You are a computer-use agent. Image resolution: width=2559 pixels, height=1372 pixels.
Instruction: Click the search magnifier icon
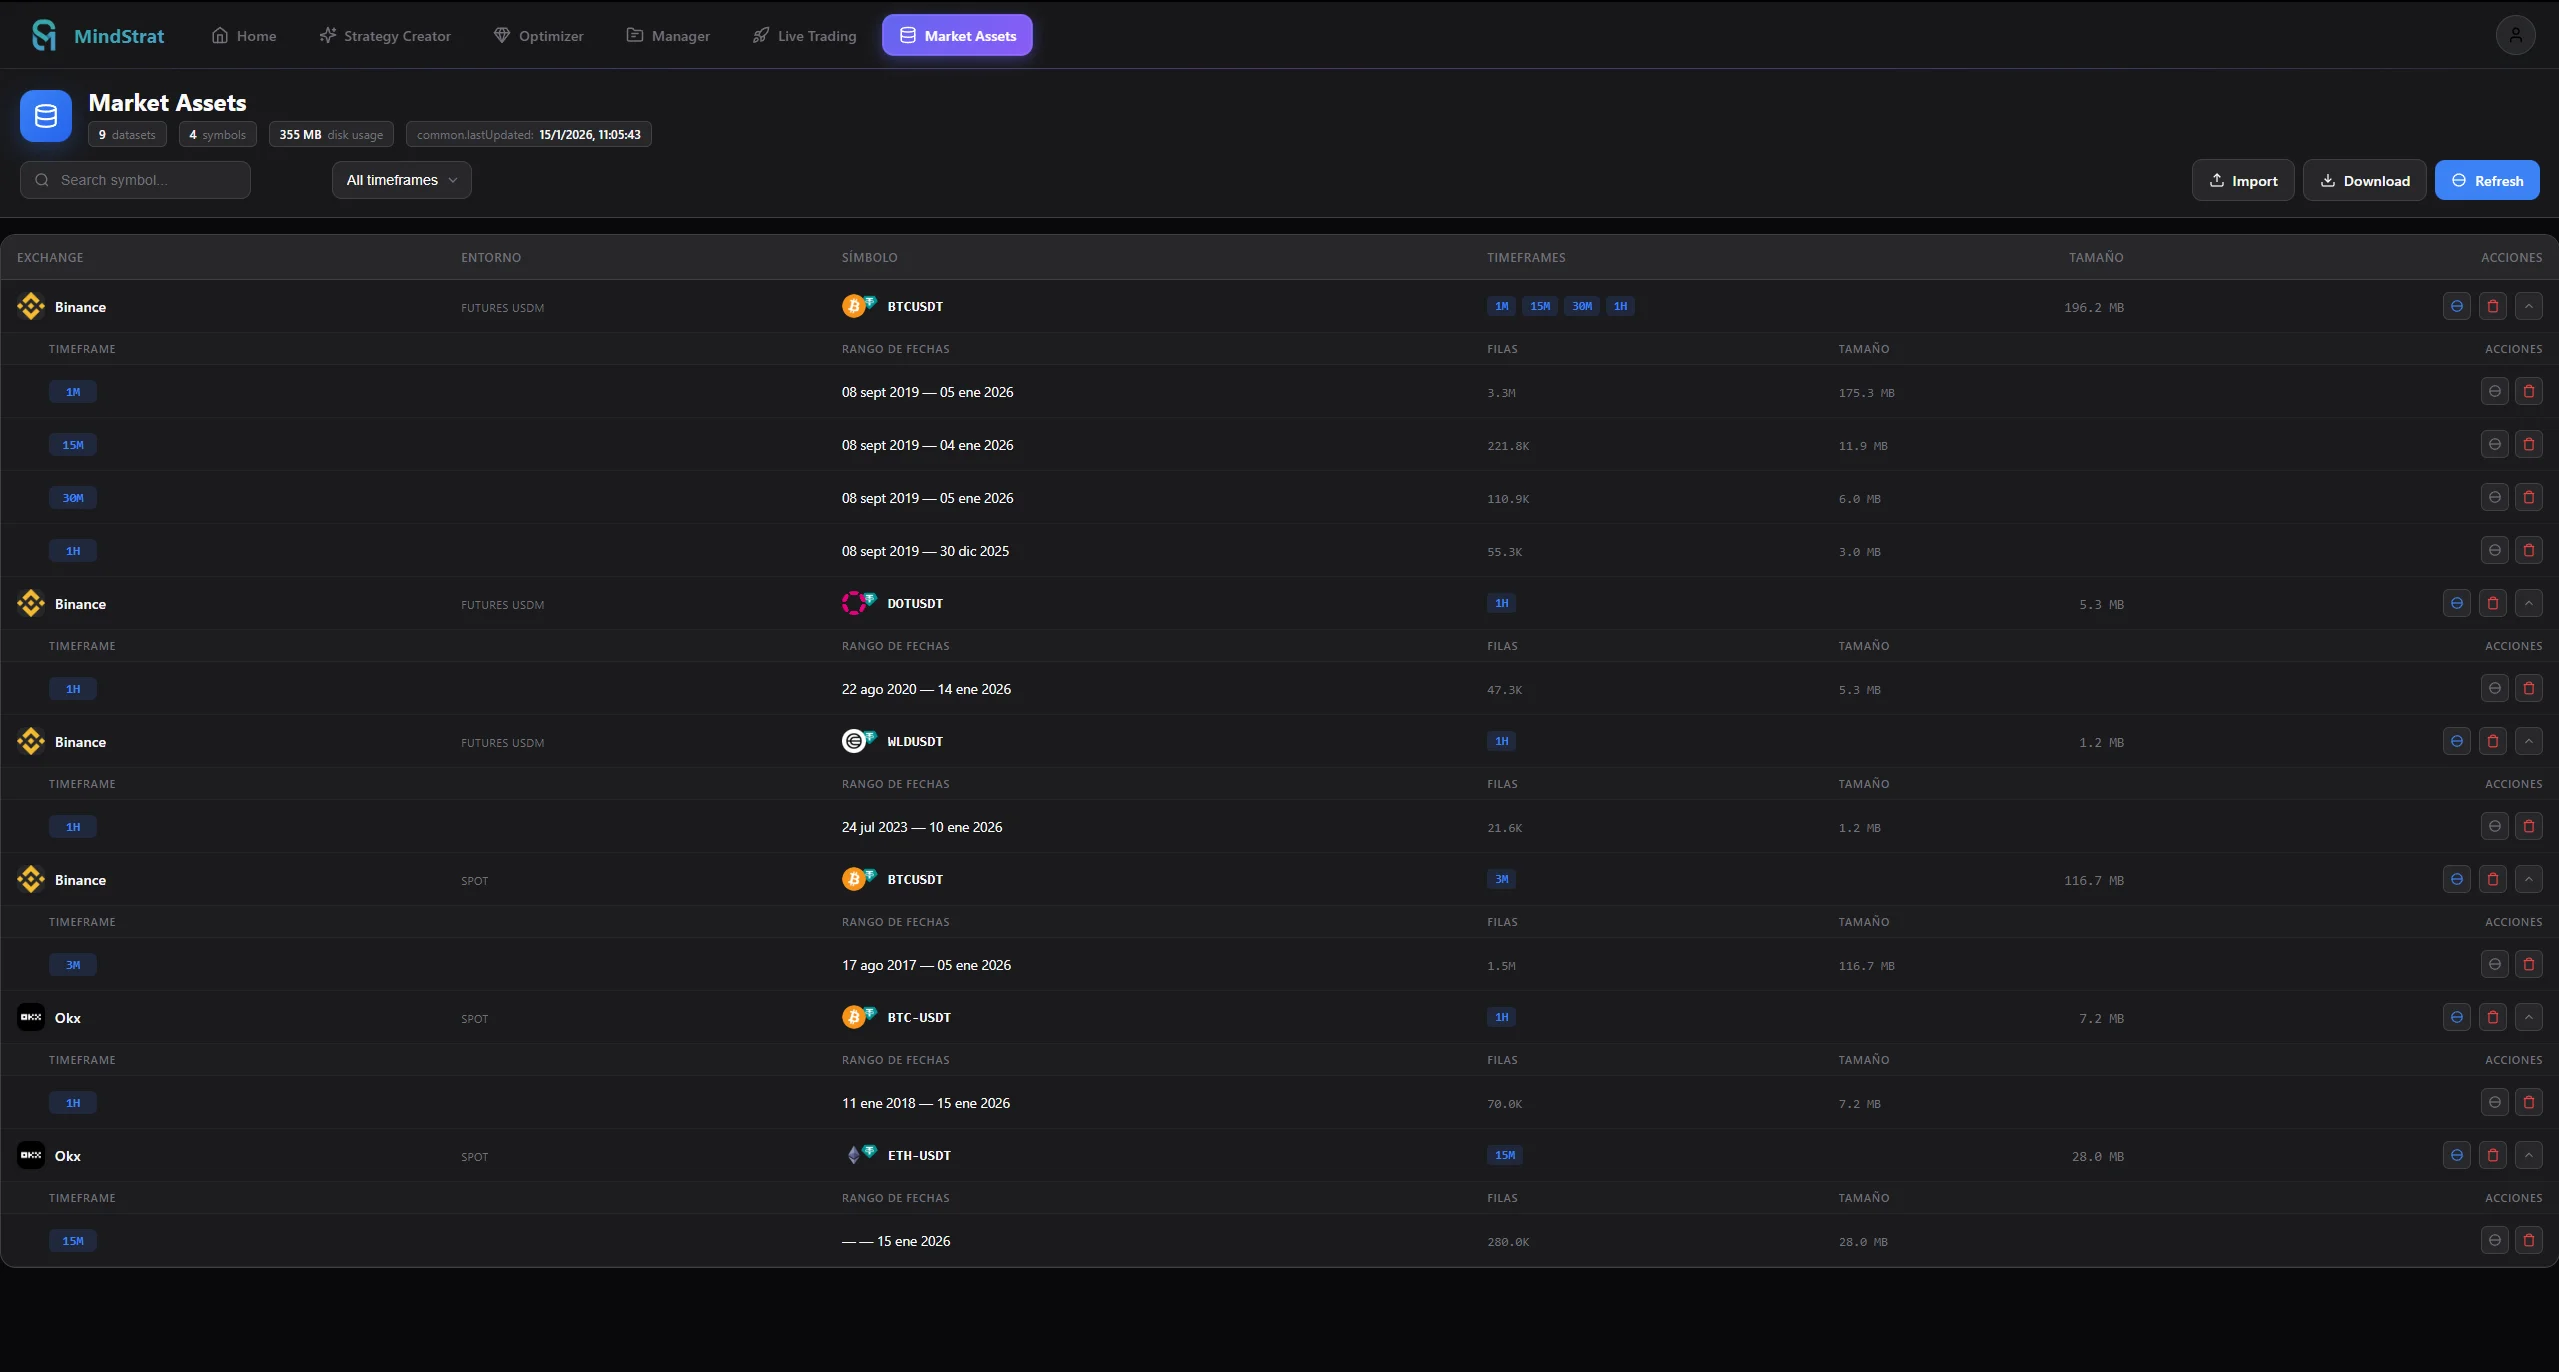point(41,180)
